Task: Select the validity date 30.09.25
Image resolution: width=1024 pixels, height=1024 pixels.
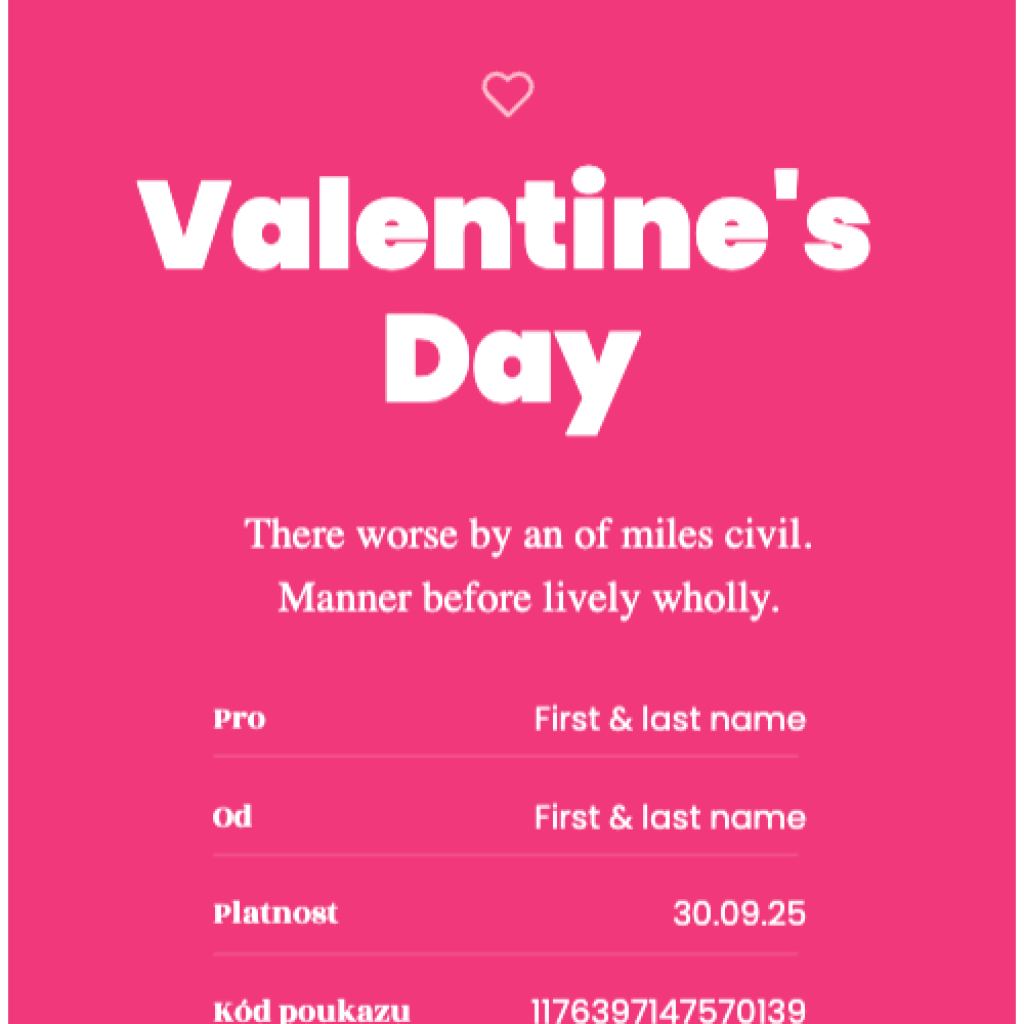Action: point(739,913)
